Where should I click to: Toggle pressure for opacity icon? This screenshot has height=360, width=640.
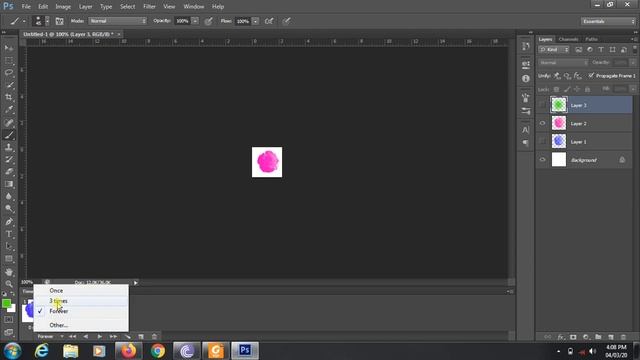[x=209, y=21]
